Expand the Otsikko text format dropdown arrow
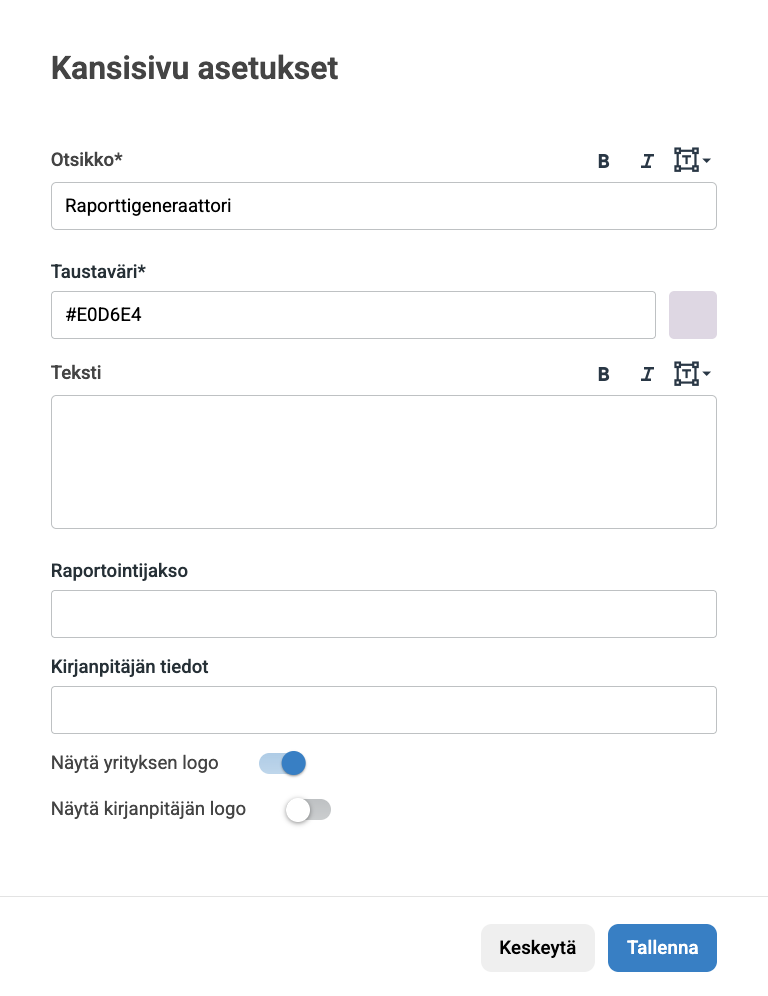The image size is (768, 996). click(x=707, y=161)
